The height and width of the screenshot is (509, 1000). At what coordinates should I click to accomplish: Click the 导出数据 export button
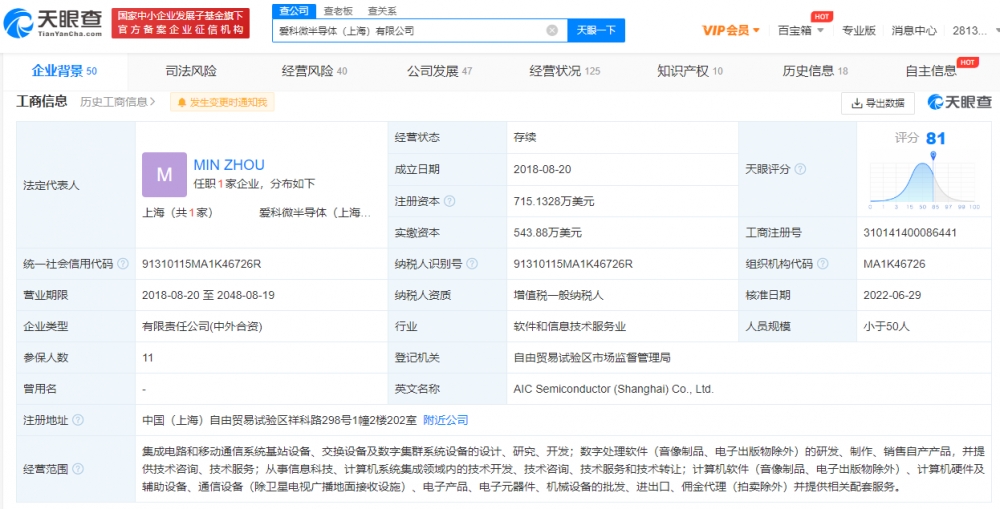click(878, 103)
